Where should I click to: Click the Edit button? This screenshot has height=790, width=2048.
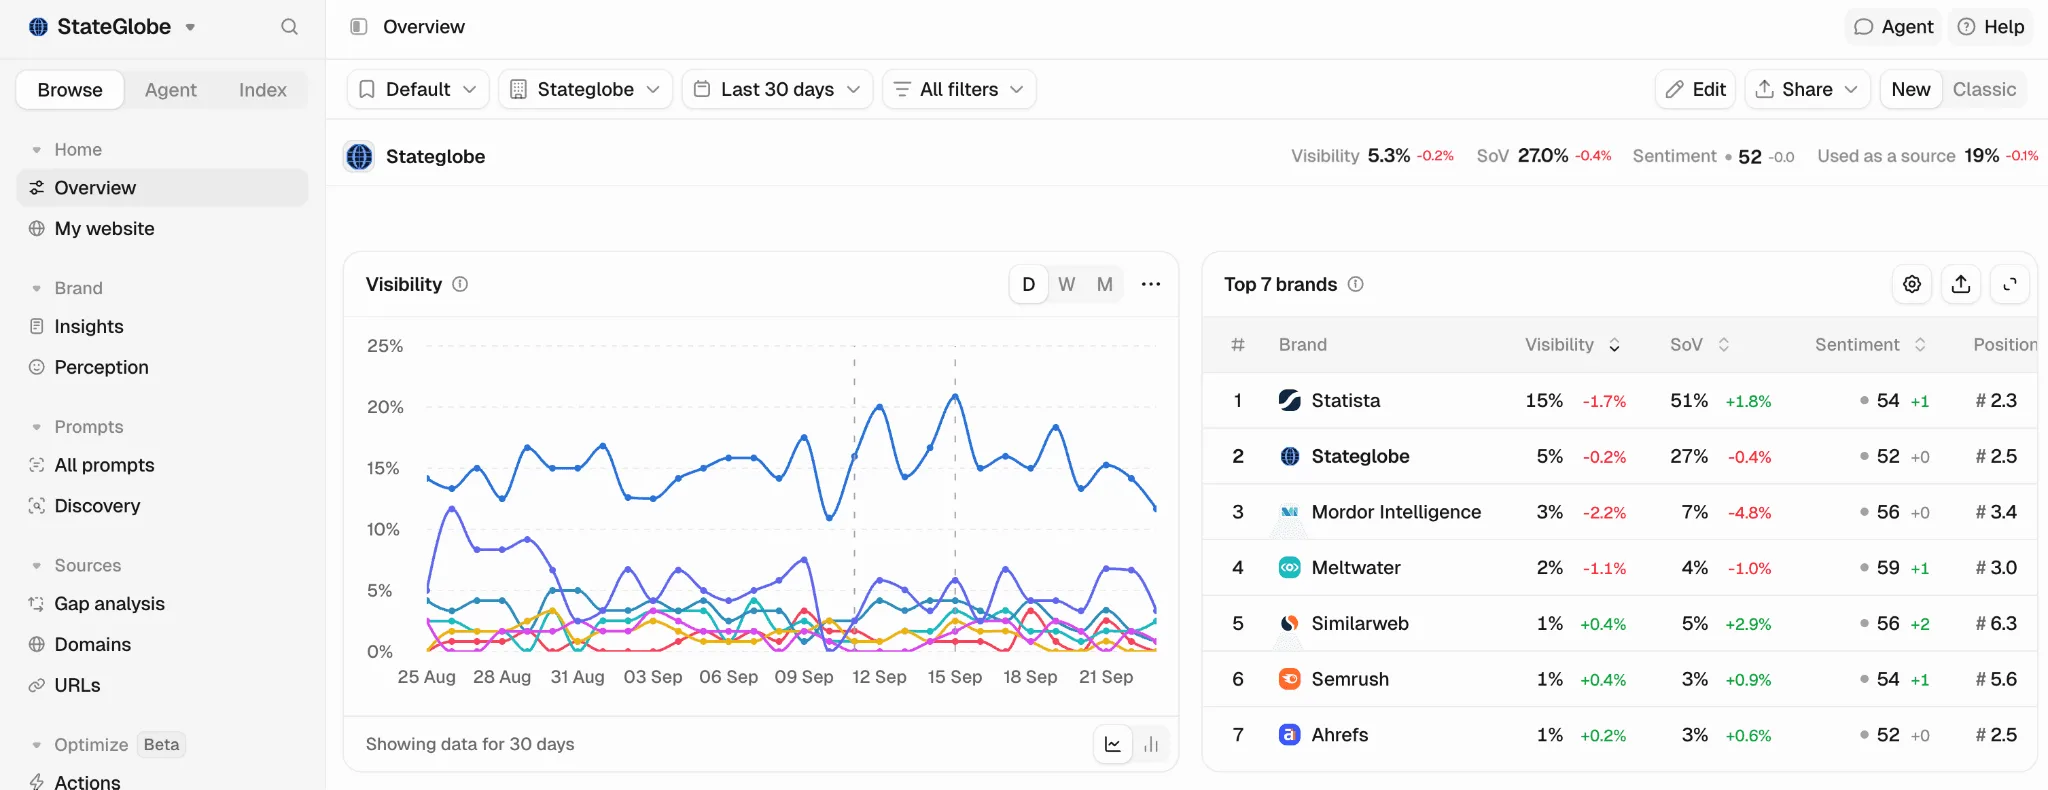[1696, 89]
